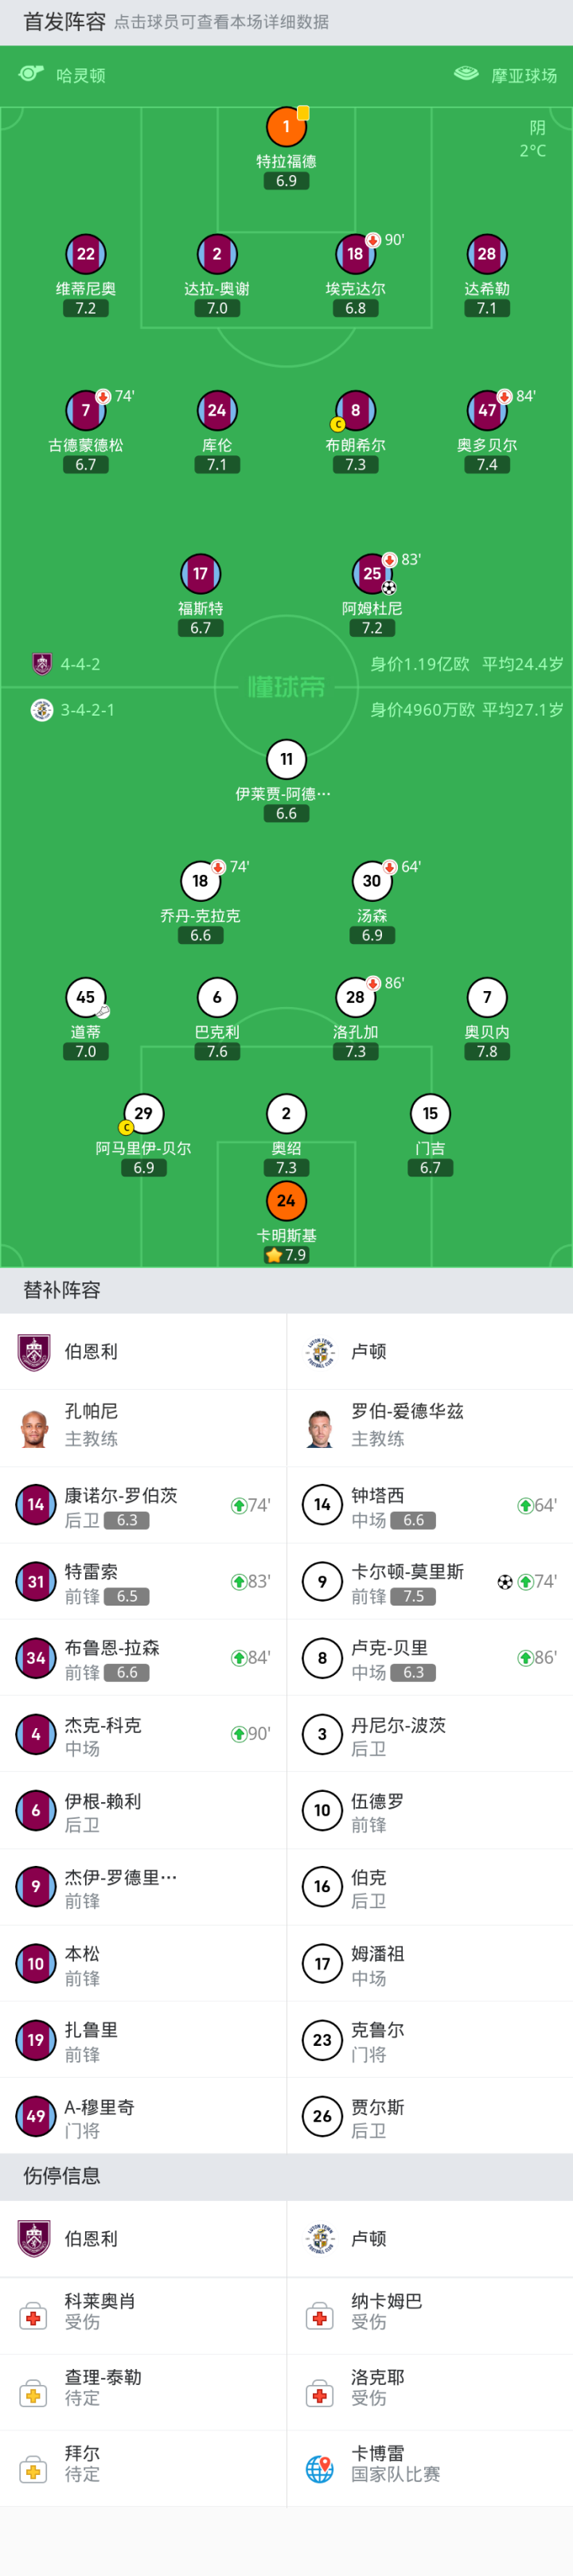The width and height of the screenshot is (573, 2576).
Task: Select Luton keeper 卡明斯基 number 24 badge
Action: coord(286,1200)
